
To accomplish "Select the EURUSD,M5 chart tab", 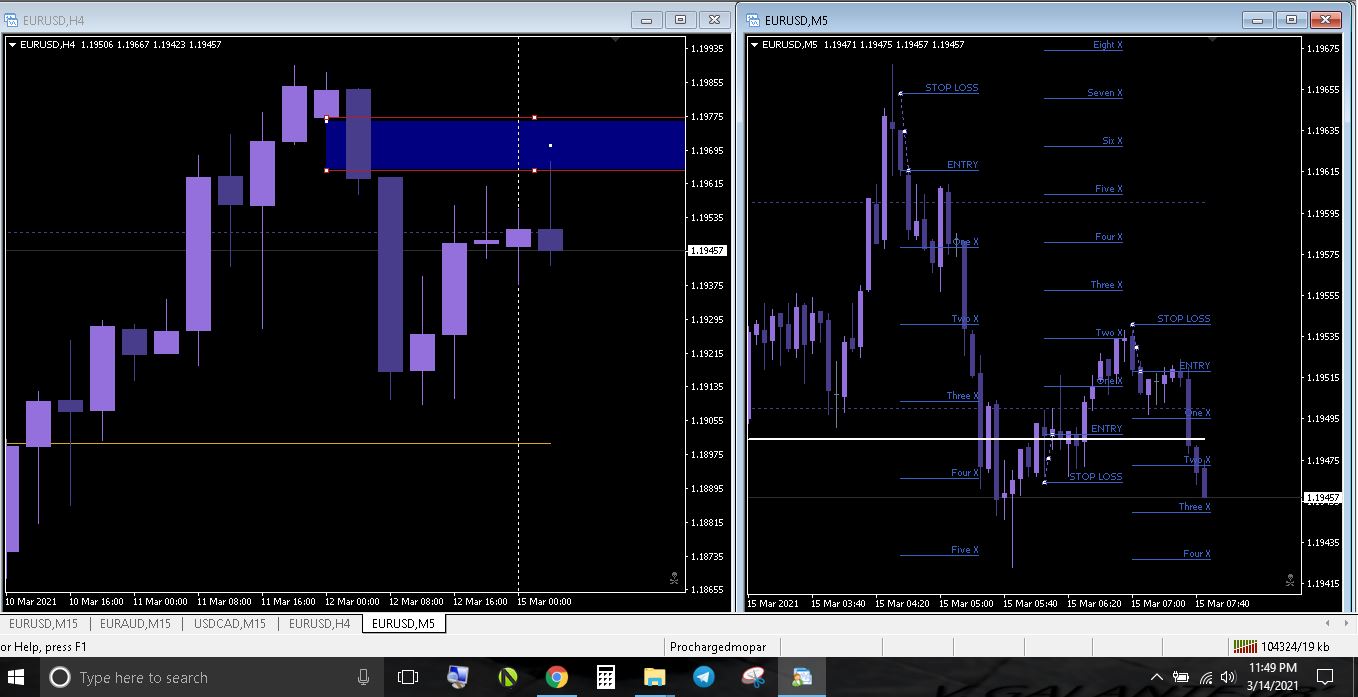I will [403, 623].
